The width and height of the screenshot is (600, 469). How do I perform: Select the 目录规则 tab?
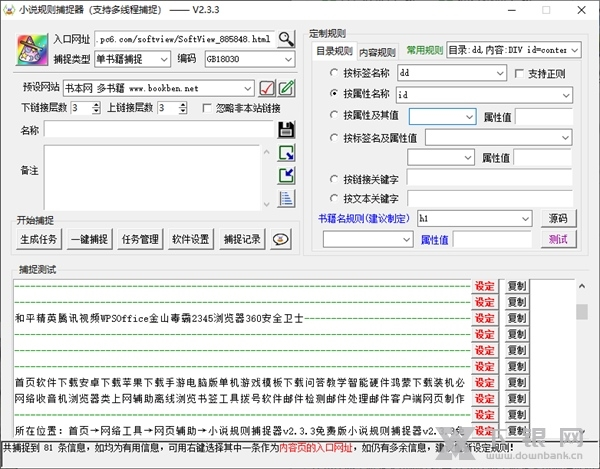pos(334,51)
